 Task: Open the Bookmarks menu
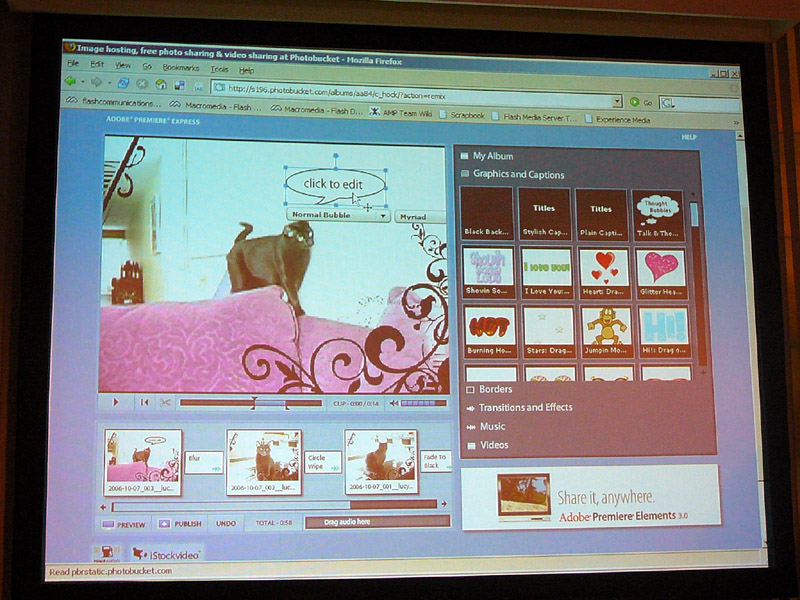pos(181,67)
